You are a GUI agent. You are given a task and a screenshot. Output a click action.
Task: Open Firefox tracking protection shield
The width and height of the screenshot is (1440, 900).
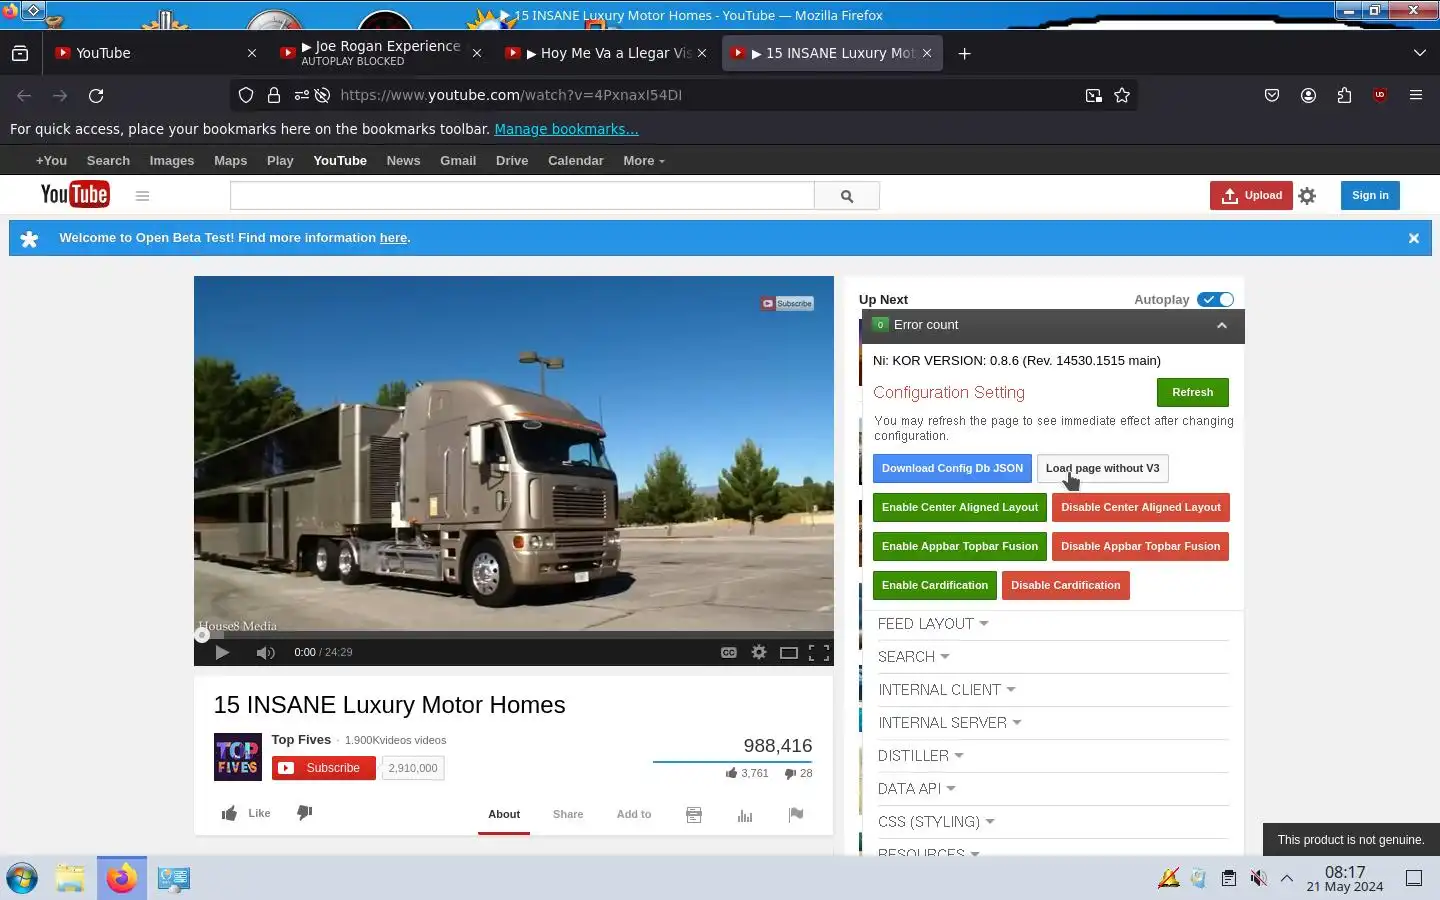point(246,95)
